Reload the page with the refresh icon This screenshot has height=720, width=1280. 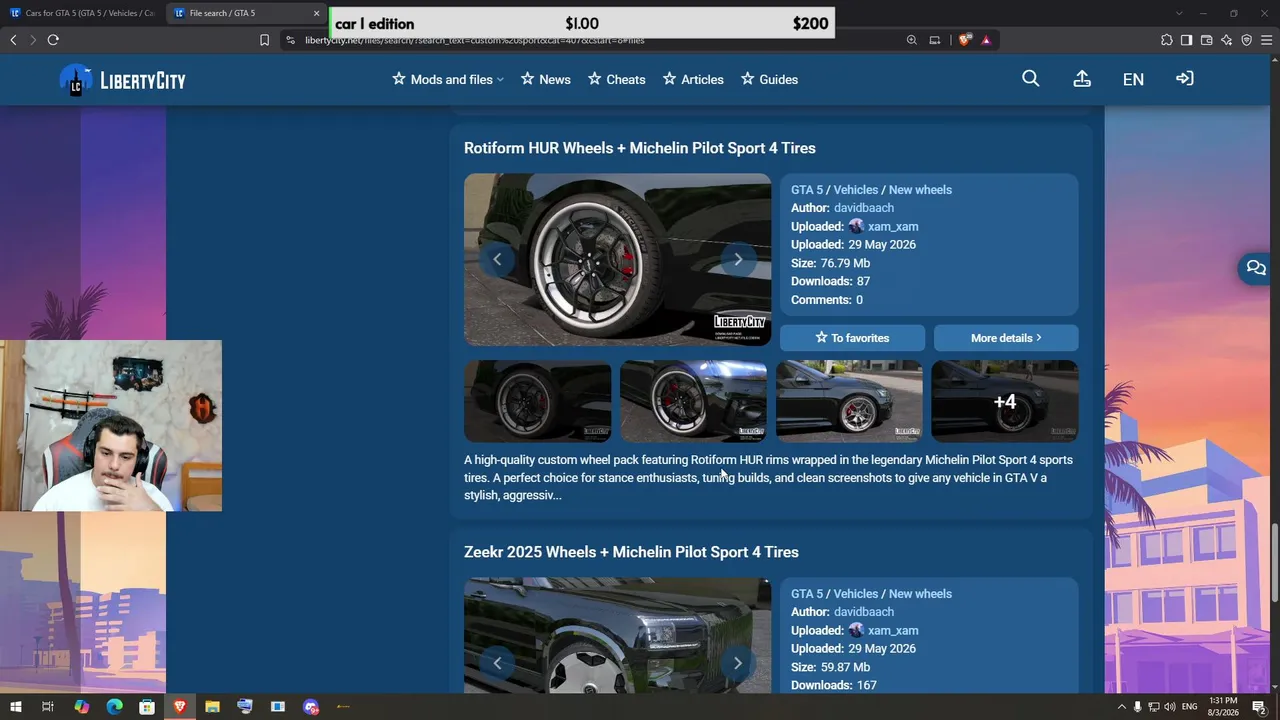[53, 40]
